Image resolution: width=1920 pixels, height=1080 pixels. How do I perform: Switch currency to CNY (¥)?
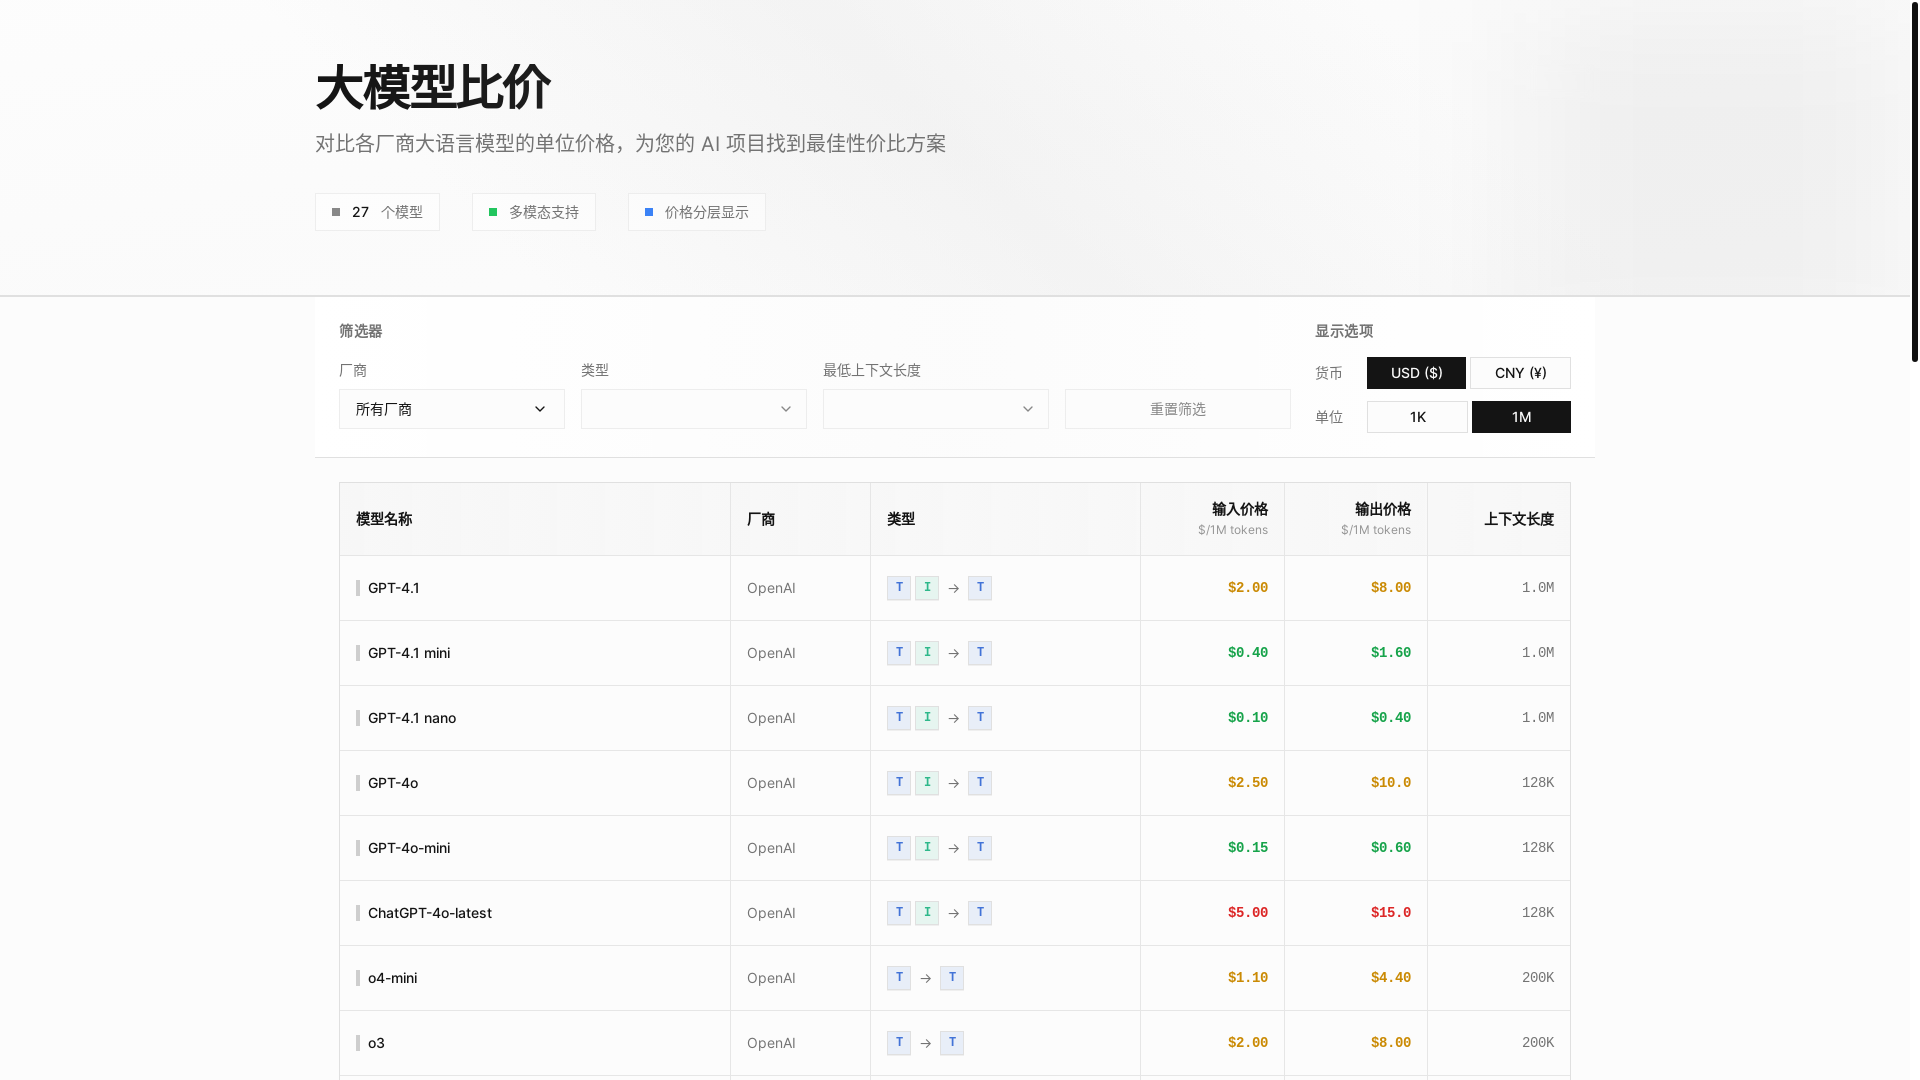[1520, 373]
